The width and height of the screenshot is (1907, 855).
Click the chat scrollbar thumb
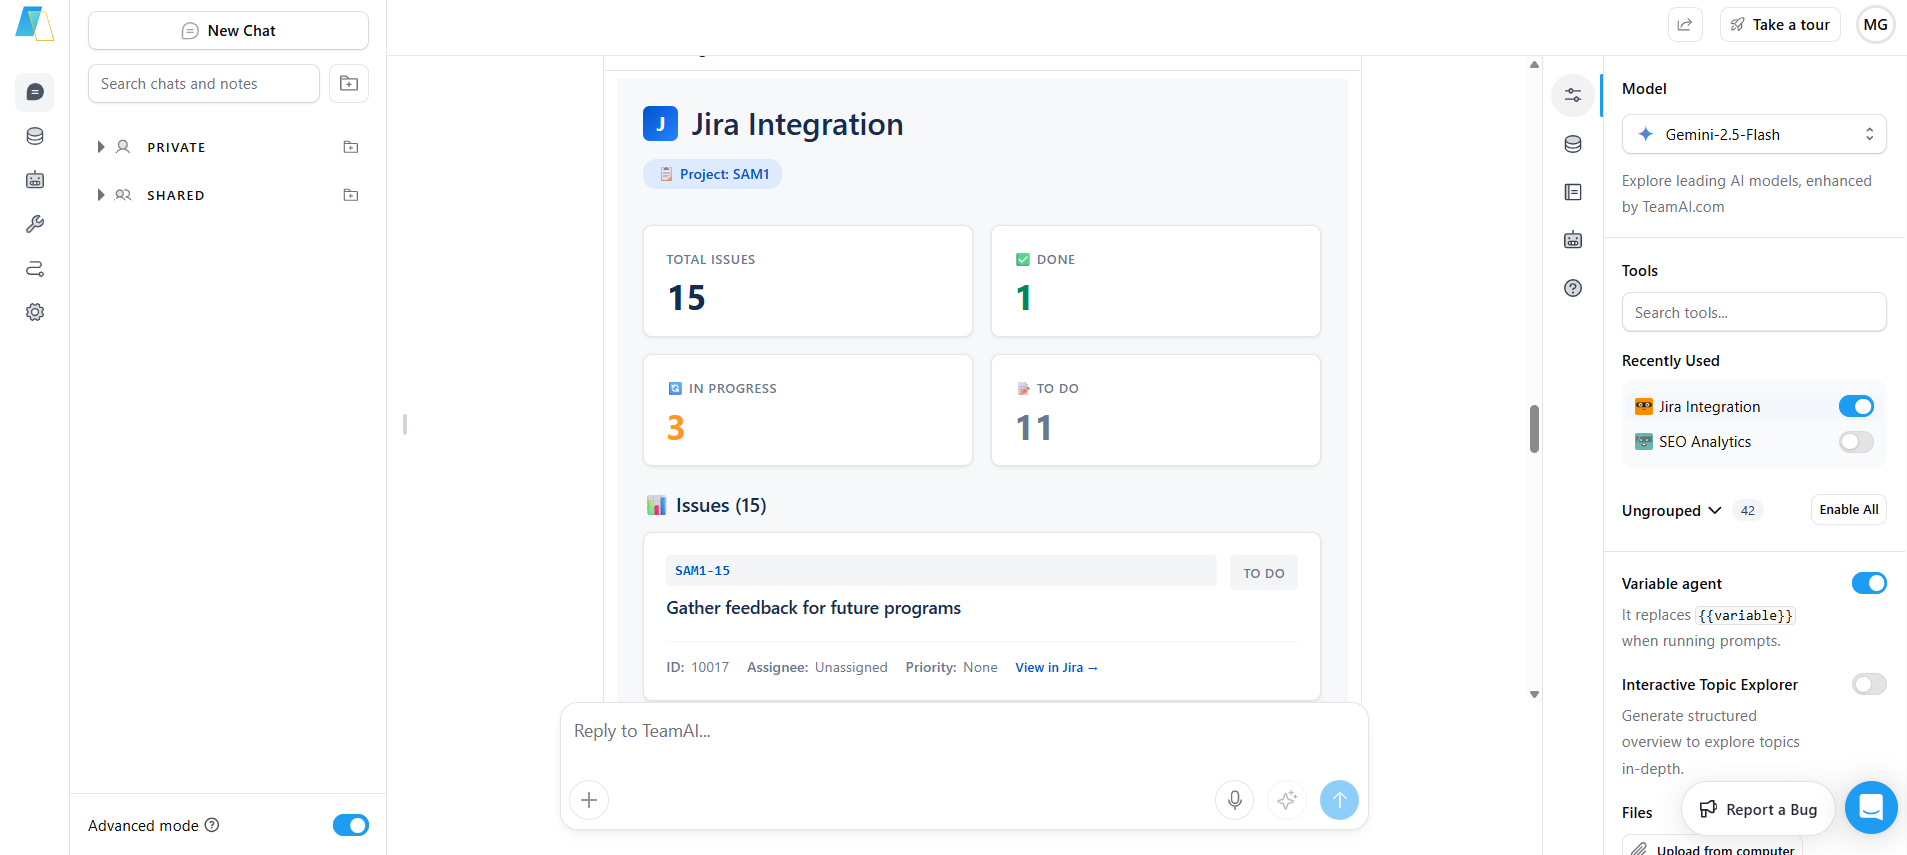[x=1534, y=429]
